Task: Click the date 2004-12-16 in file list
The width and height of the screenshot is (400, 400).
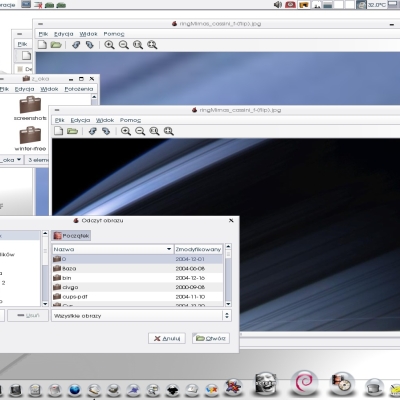Action: tap(190, 278)
